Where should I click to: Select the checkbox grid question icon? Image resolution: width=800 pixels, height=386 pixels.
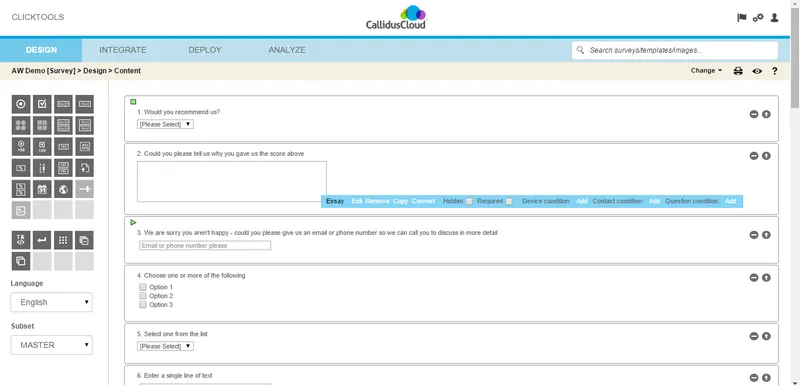(42, 125)
